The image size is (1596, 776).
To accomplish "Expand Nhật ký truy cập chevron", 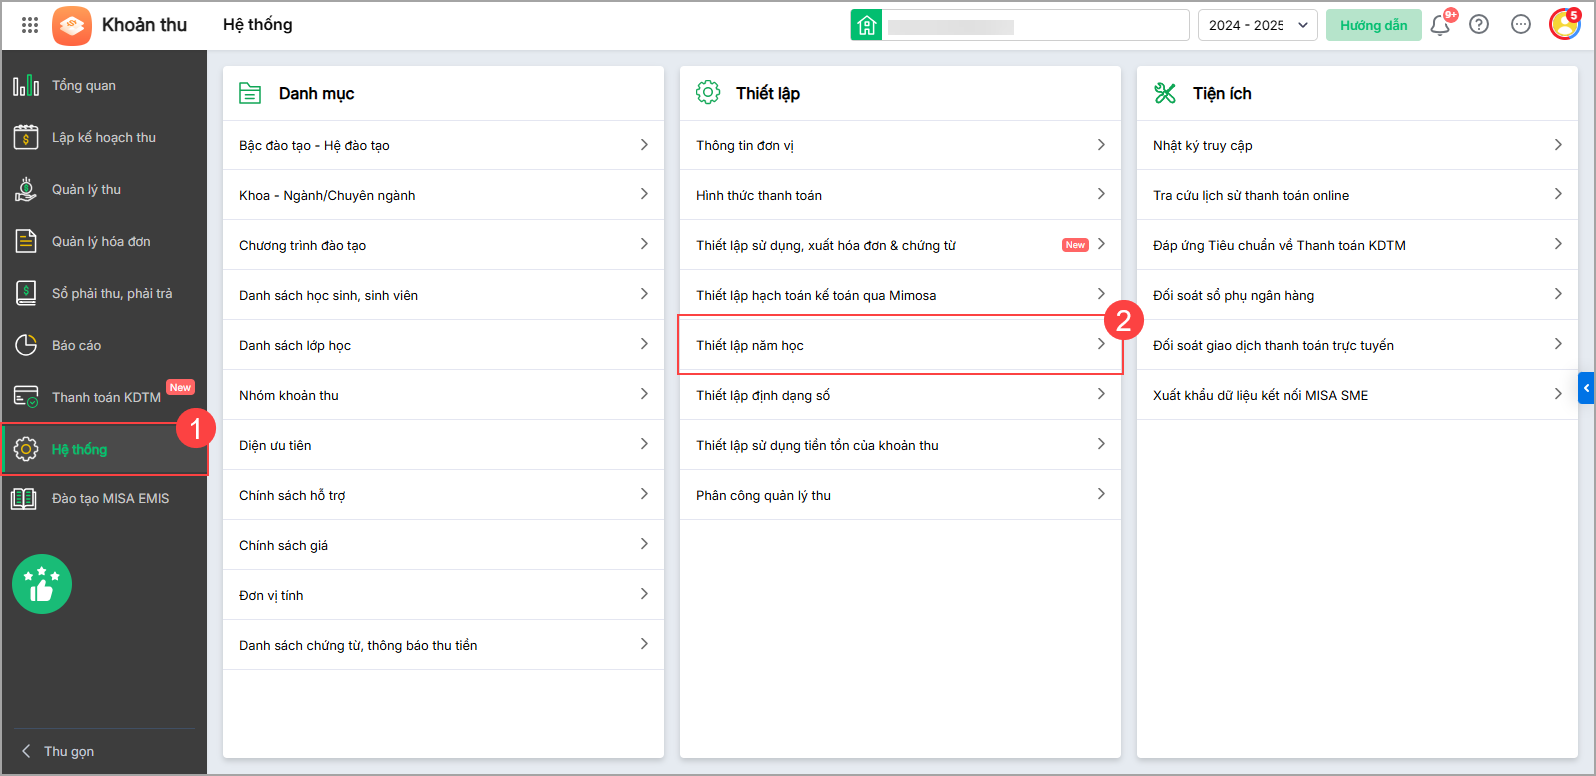I will coord(1558,145).
